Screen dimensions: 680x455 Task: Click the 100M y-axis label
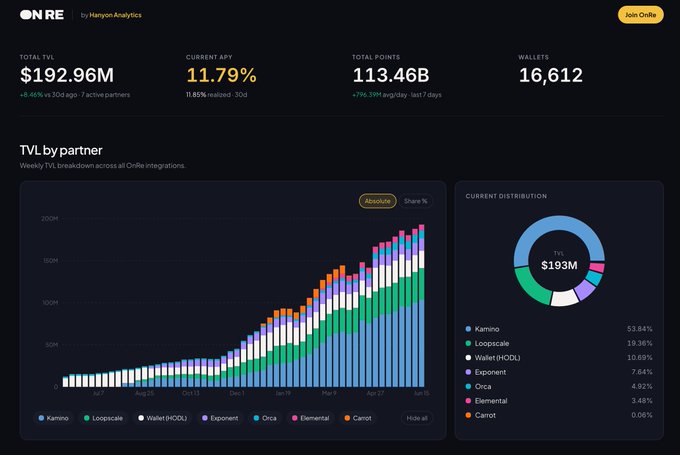click(x=50, y=303)
